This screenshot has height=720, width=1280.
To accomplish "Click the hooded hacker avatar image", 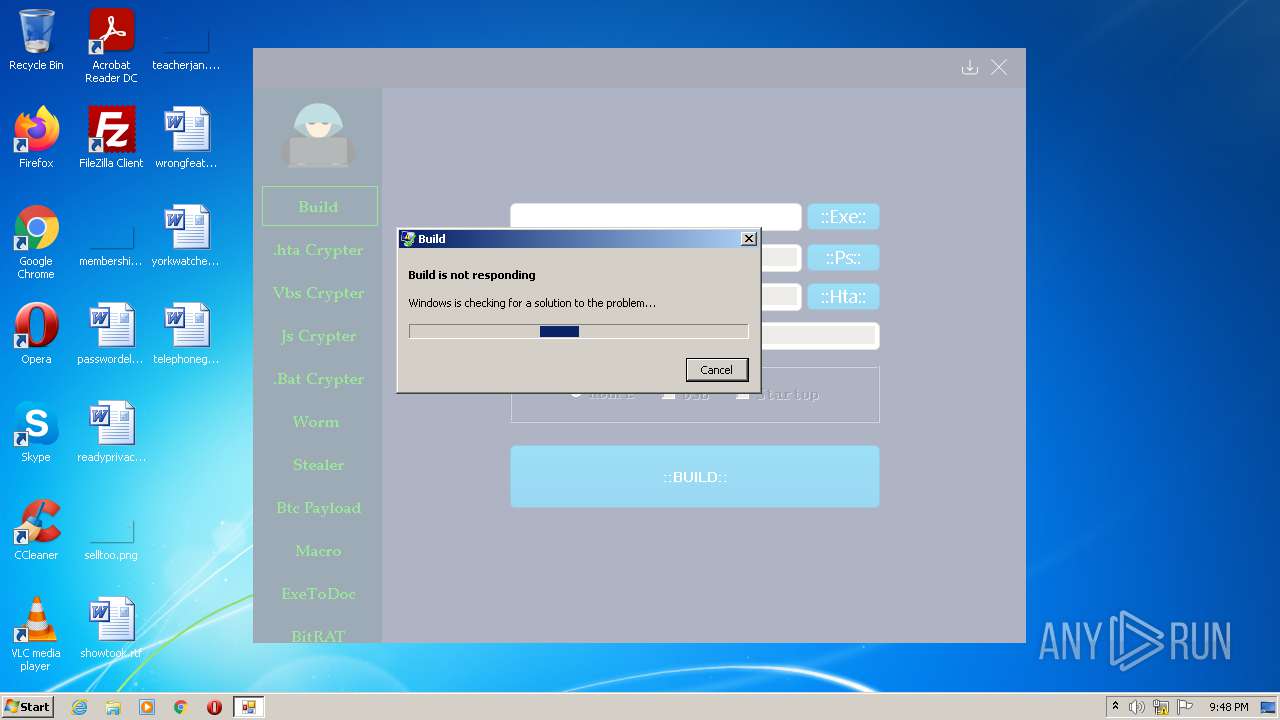I will [x=318, y=135].
